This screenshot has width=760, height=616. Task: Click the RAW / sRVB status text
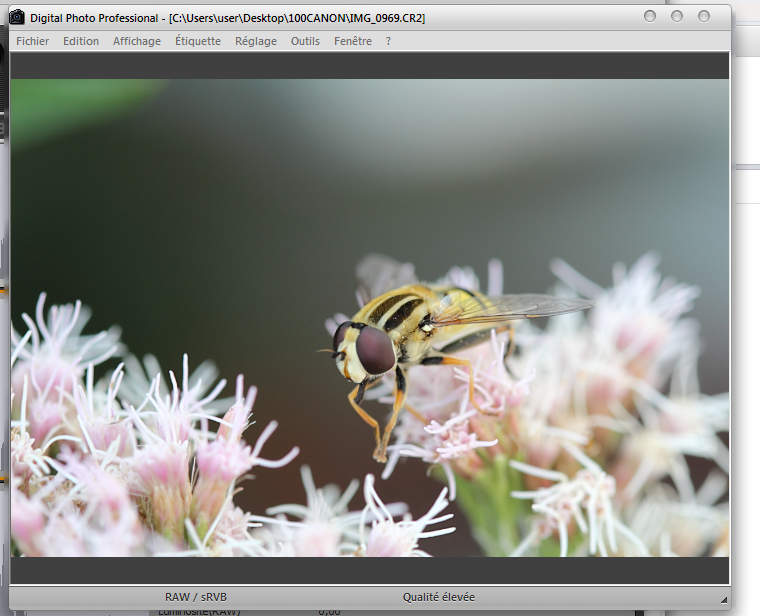tap(196, 597)
